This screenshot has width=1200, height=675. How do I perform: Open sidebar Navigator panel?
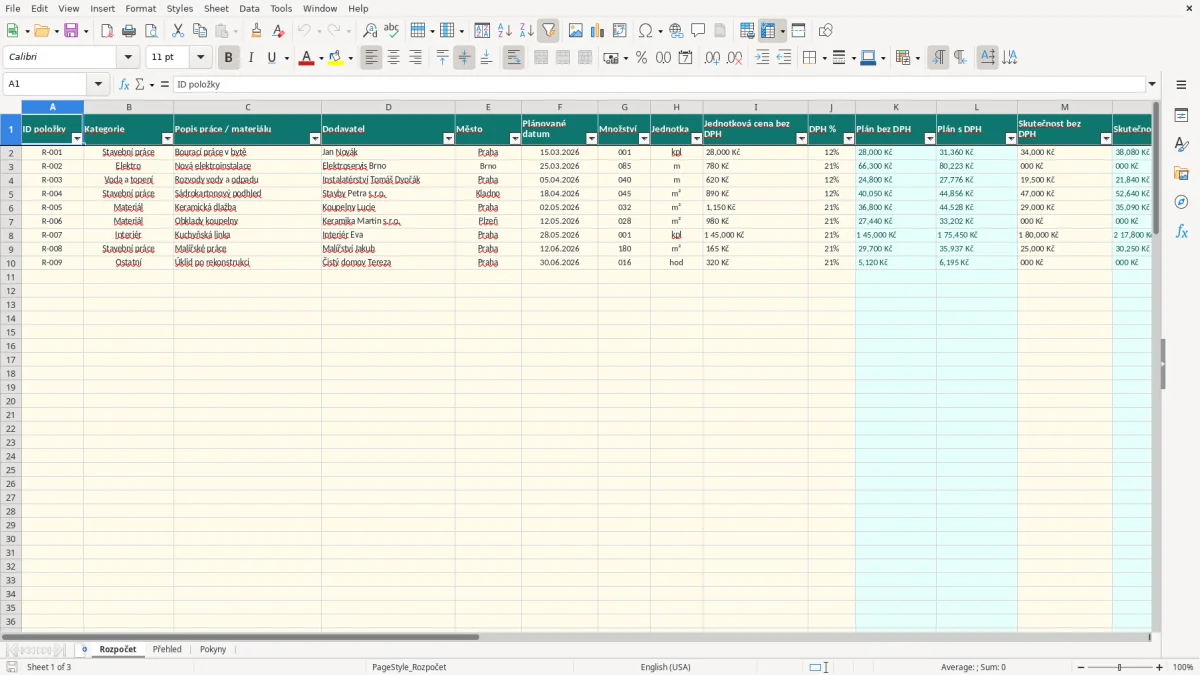1181,202
